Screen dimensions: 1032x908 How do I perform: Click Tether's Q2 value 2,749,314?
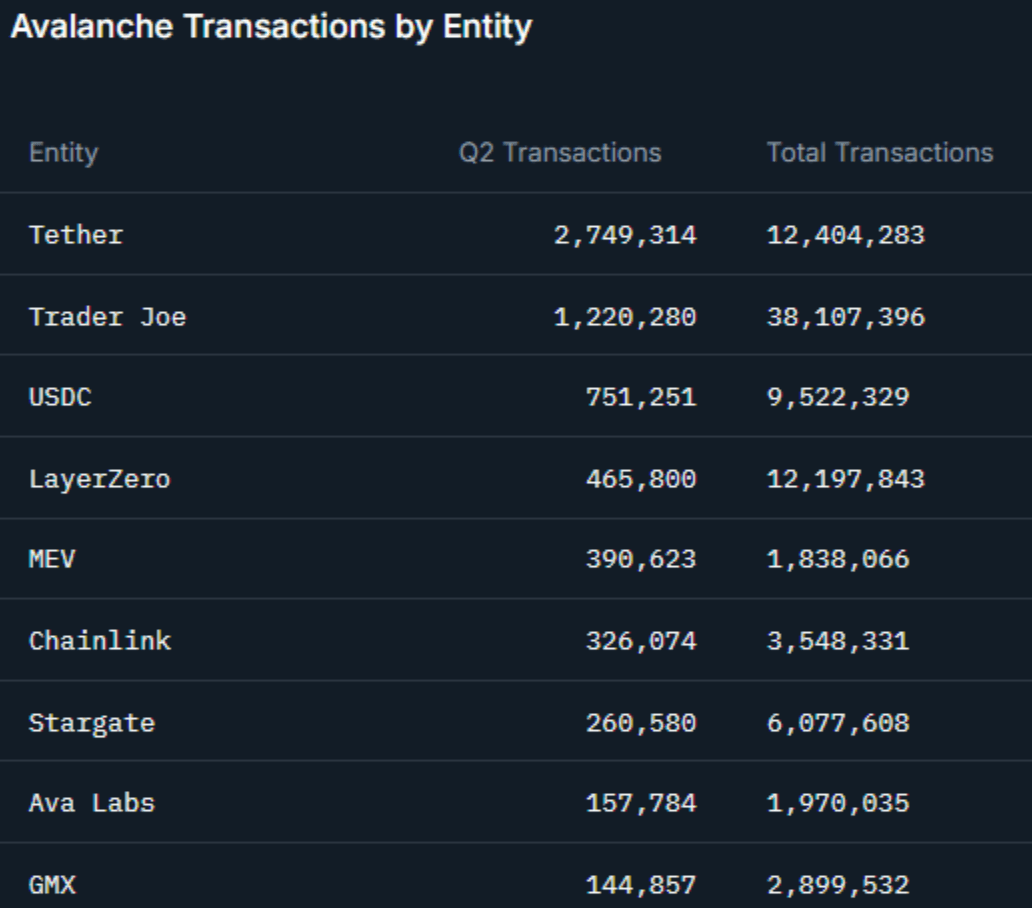pos(625,235)
